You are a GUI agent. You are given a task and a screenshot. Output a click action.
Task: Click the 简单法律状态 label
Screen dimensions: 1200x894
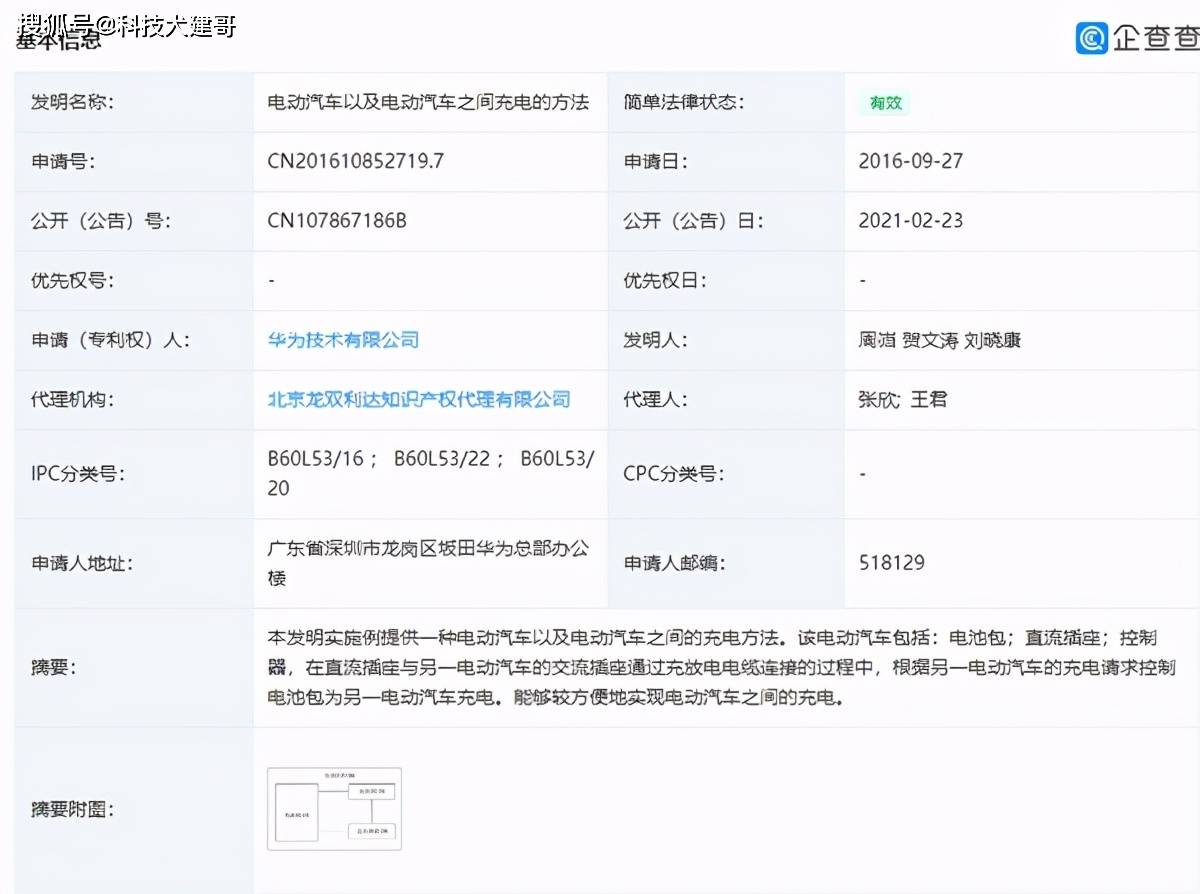click(684, 102)
